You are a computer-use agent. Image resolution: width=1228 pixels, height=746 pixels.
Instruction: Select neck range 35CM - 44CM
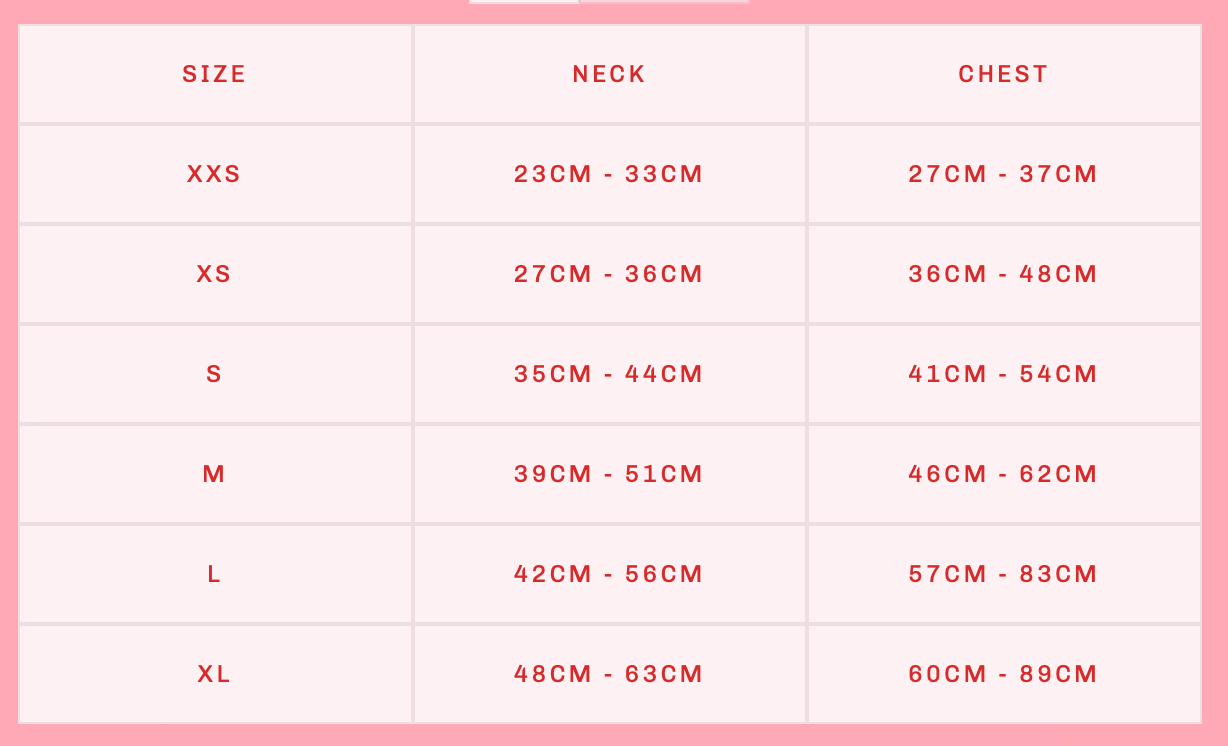pyautogui.click(x=609, y=374)
